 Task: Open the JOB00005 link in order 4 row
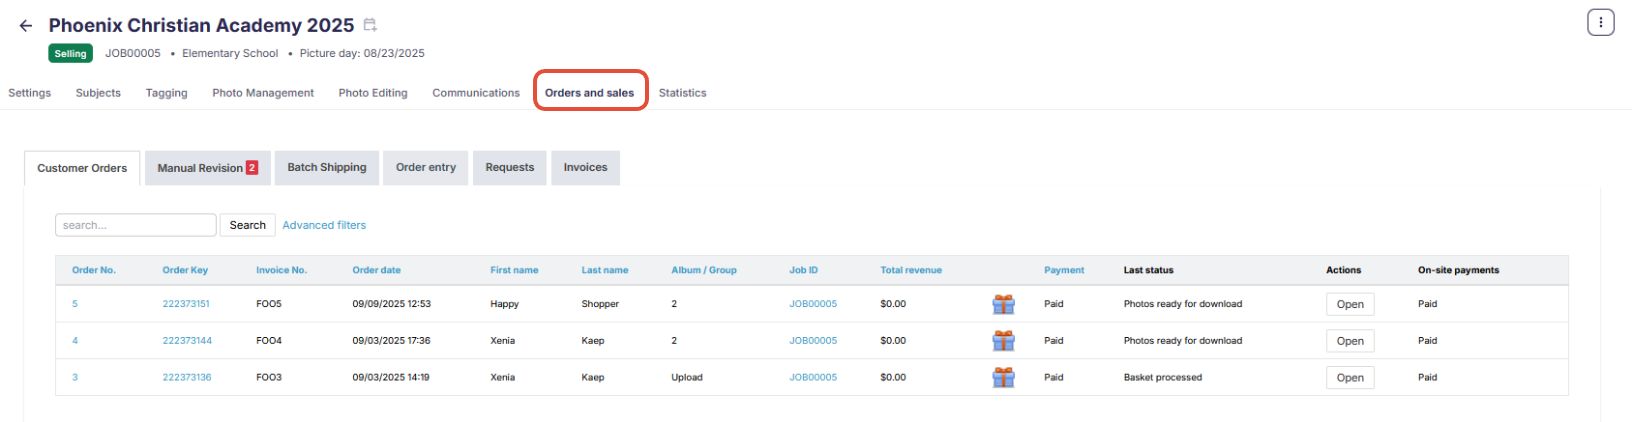813,341
